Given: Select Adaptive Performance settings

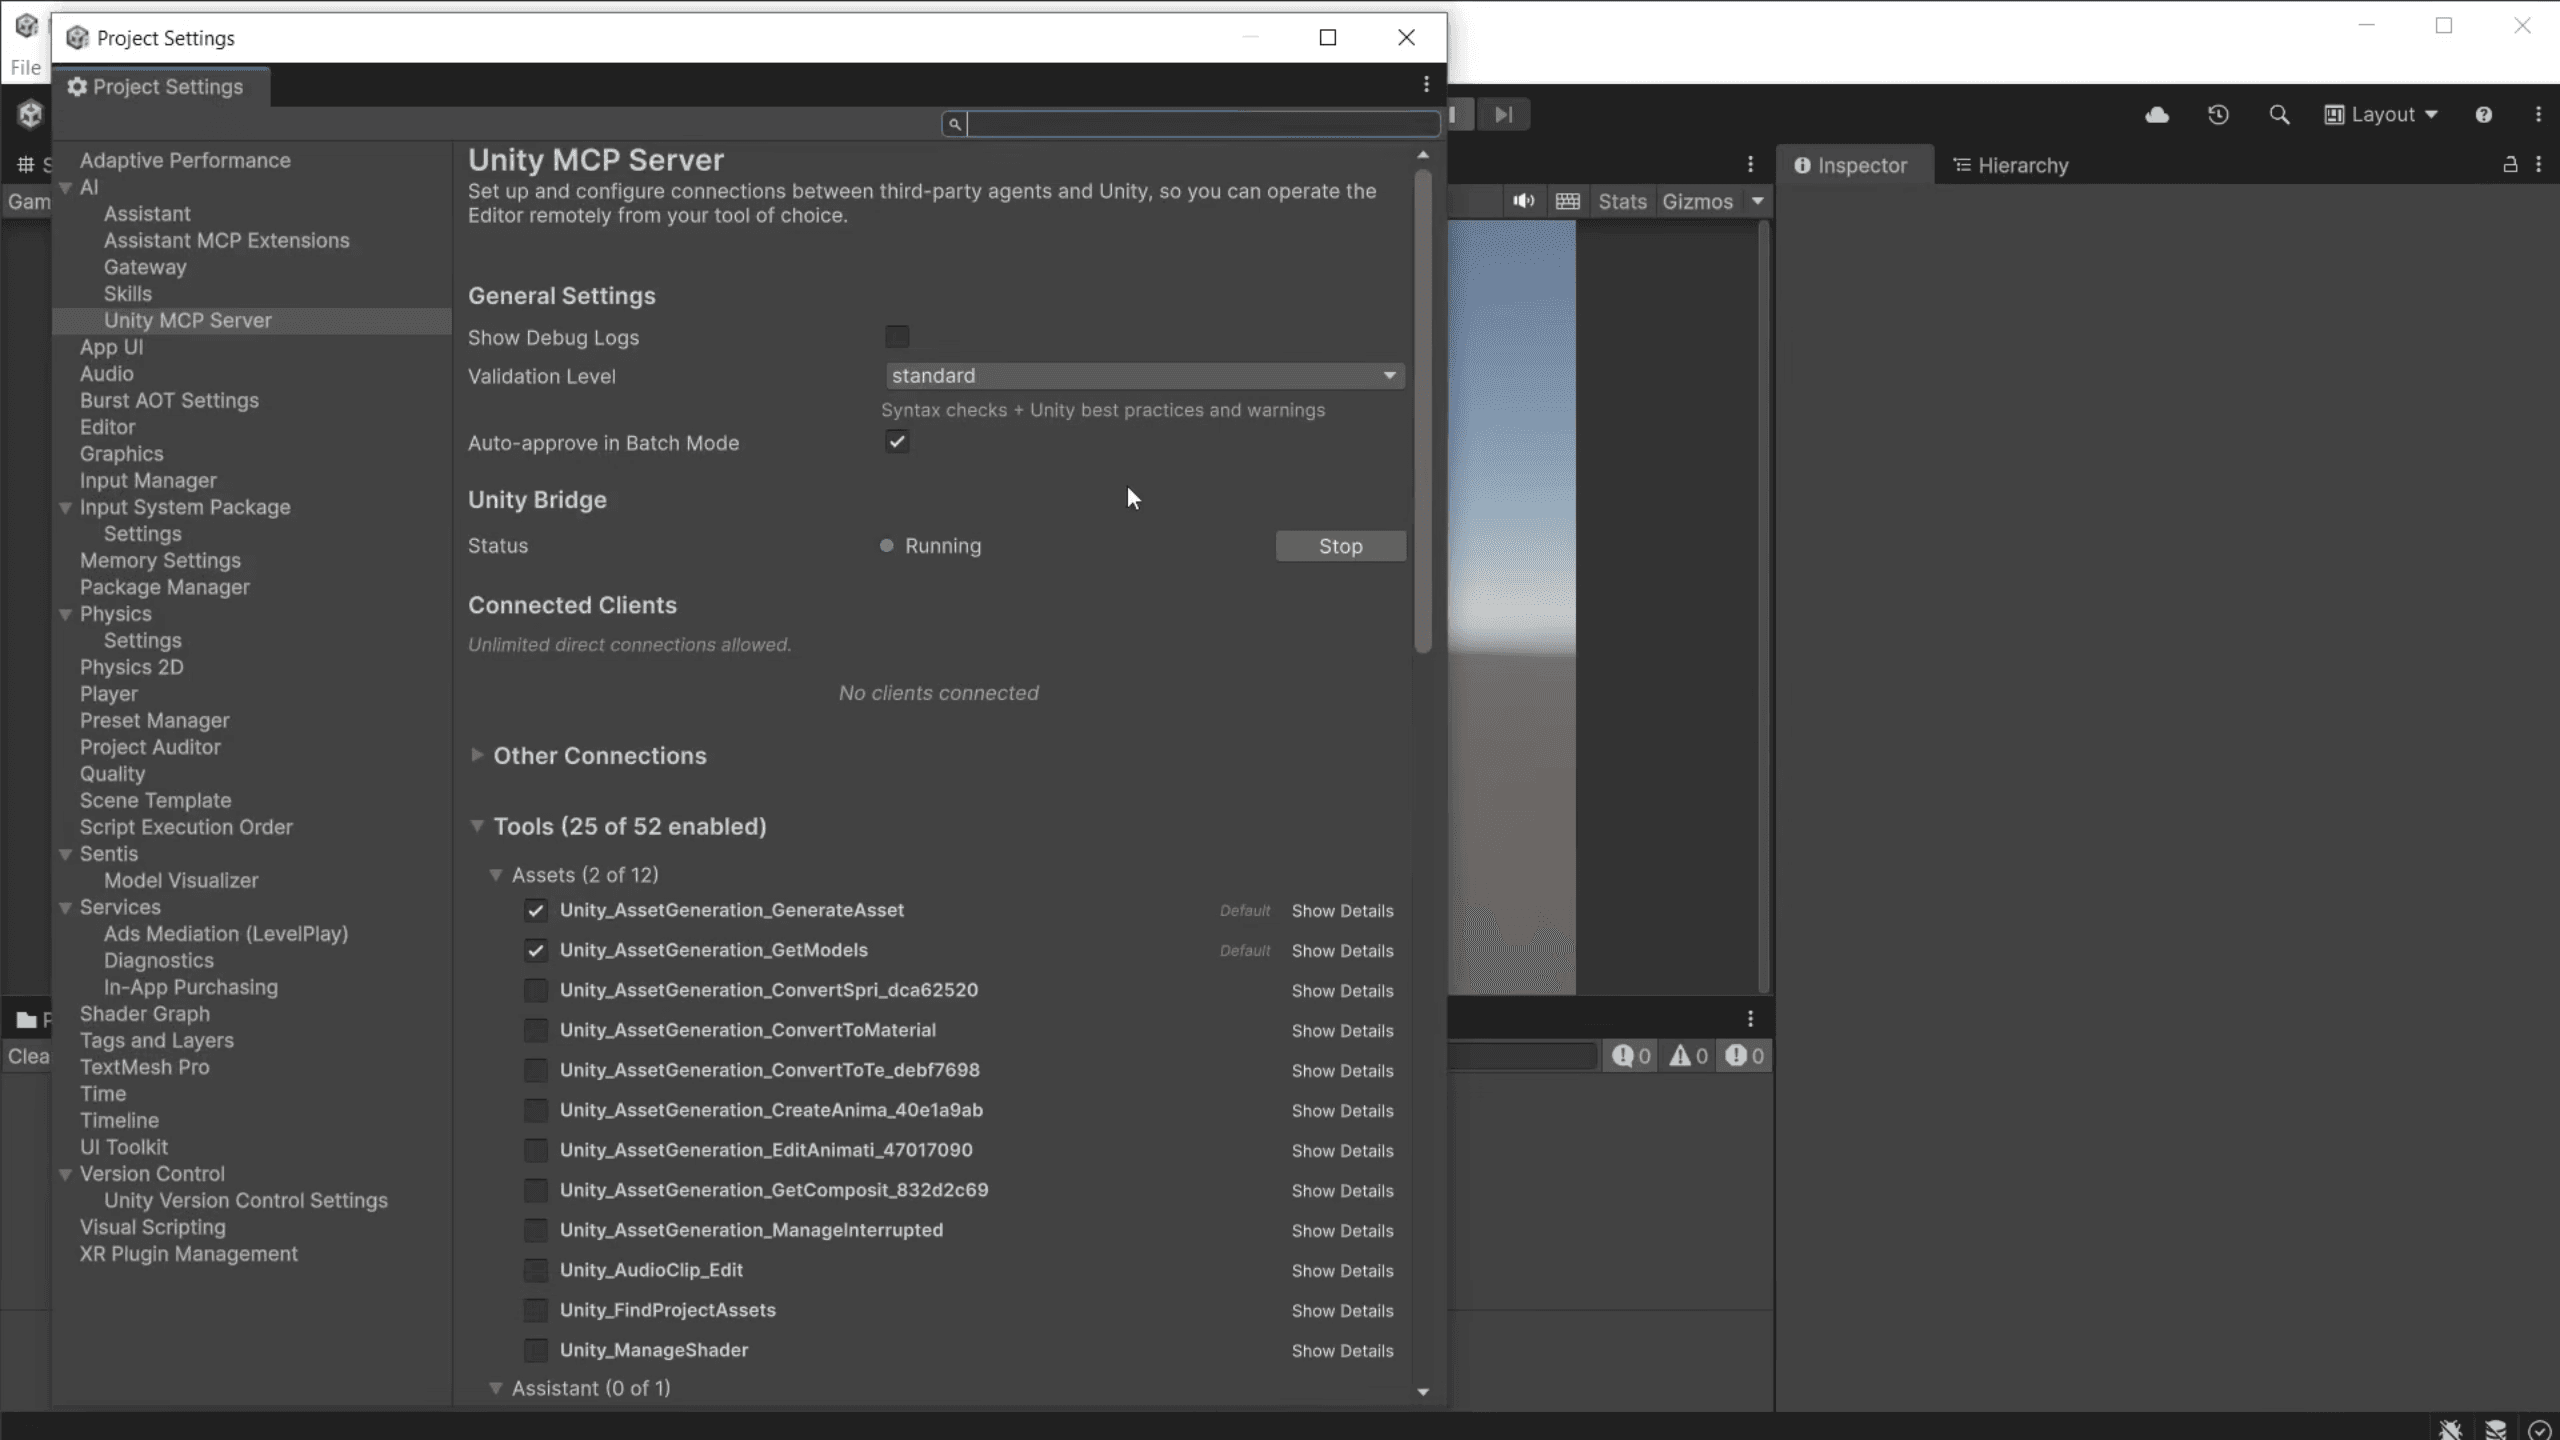Looking at the screenshot, I should click(x=185, y=161).
